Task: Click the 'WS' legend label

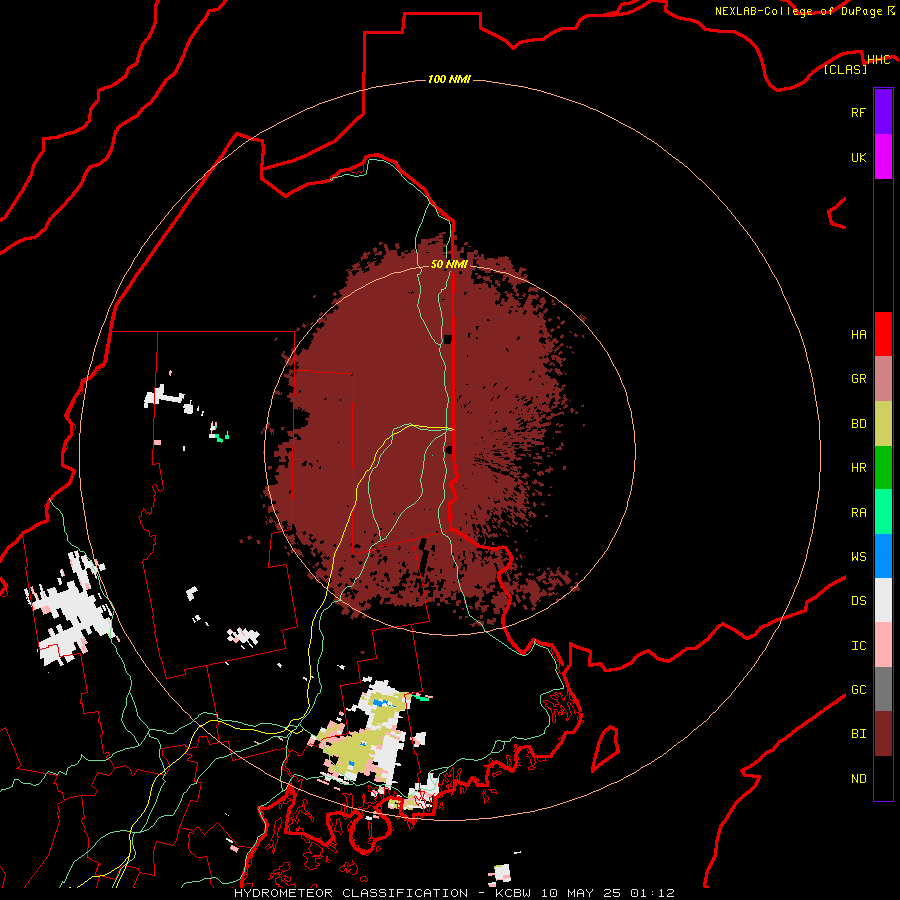Action: (858, 557)
